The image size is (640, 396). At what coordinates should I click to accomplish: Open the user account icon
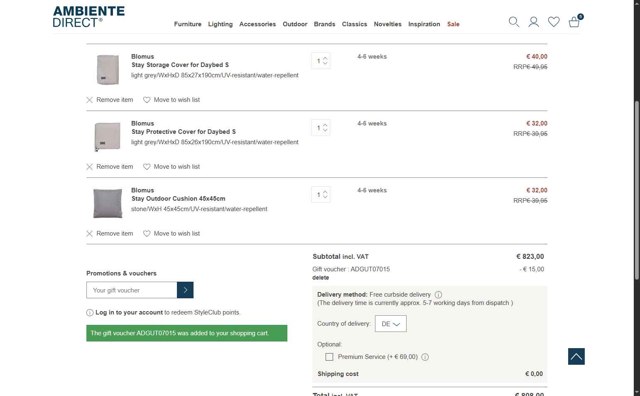(x=533, y=22)
